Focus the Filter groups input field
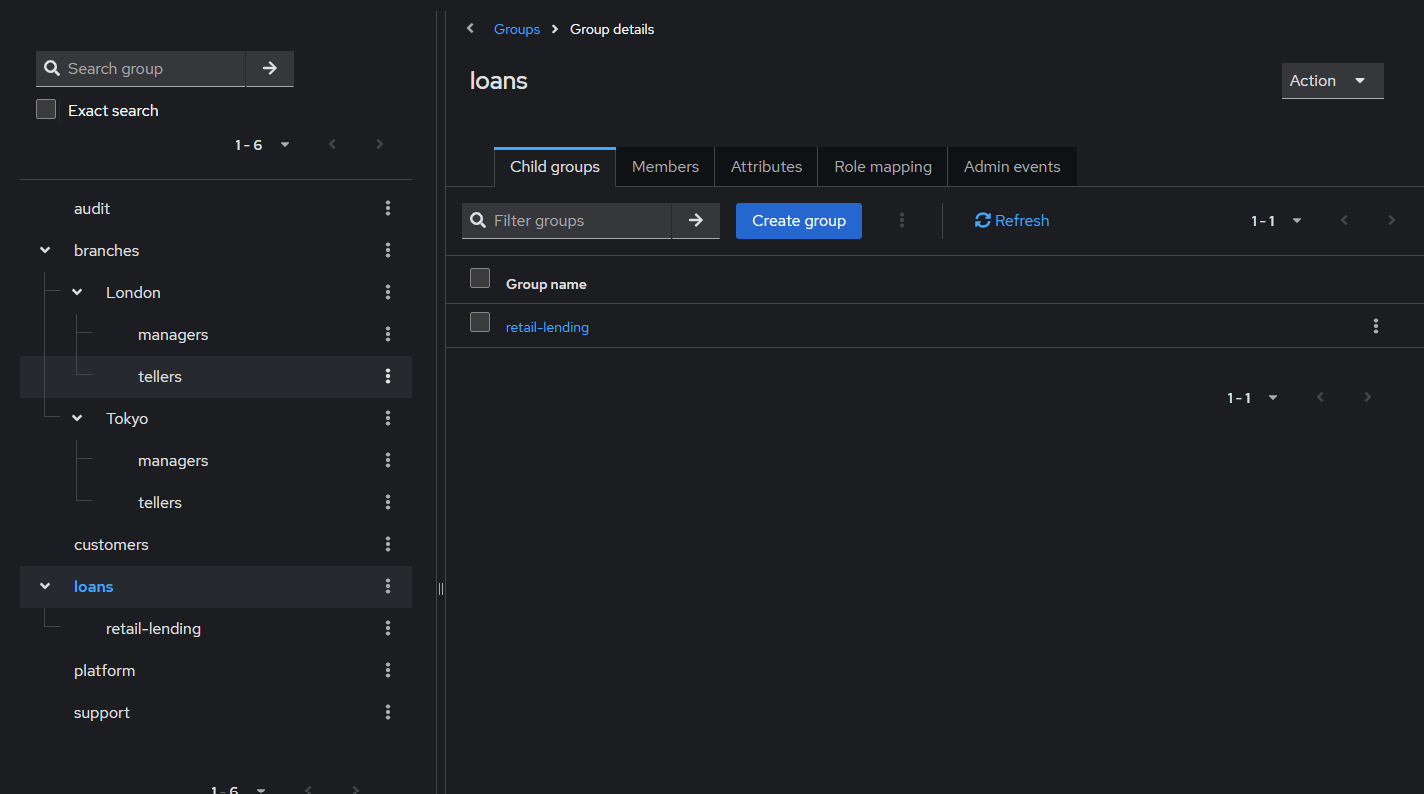 [566, 221]
